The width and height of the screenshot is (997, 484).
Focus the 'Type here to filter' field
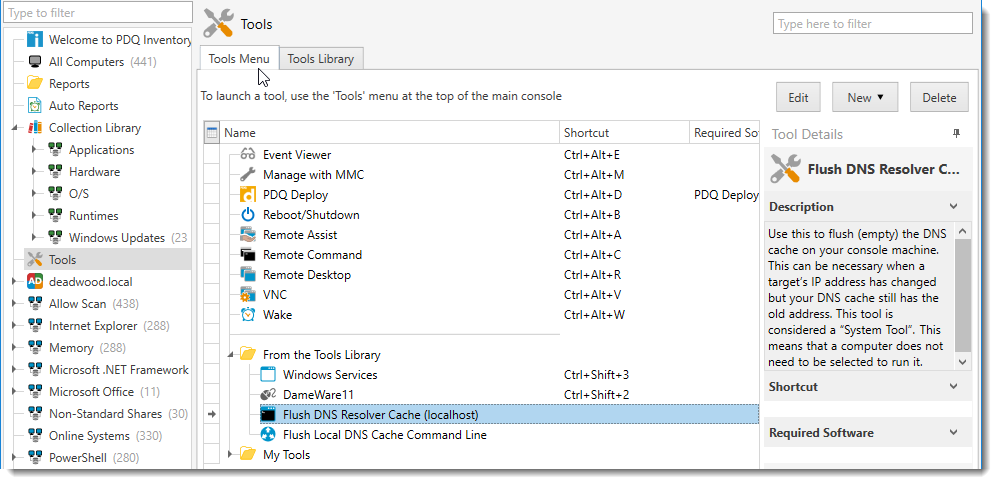click(x=872, y=24)
